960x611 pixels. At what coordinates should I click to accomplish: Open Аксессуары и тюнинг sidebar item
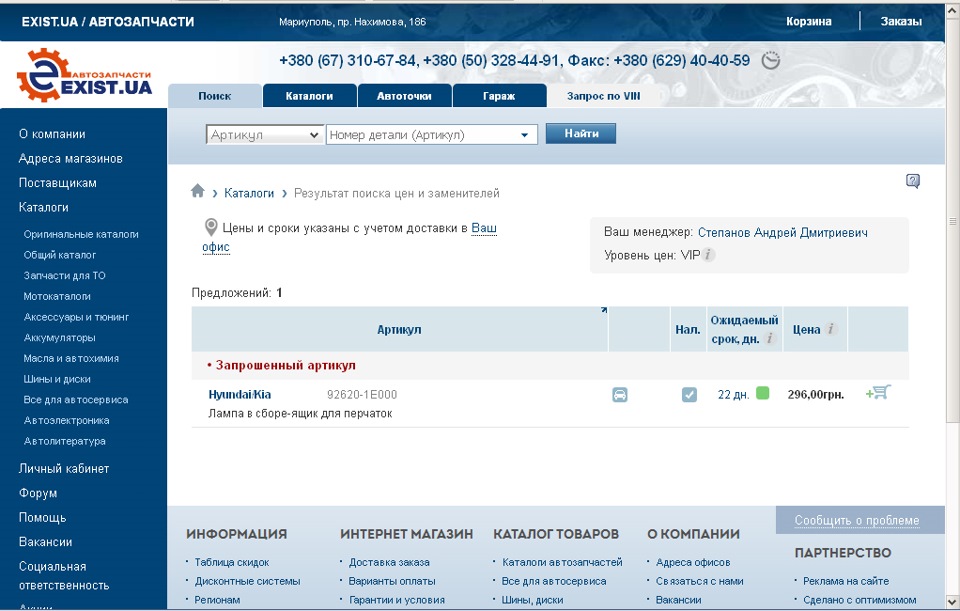point(76,317)
